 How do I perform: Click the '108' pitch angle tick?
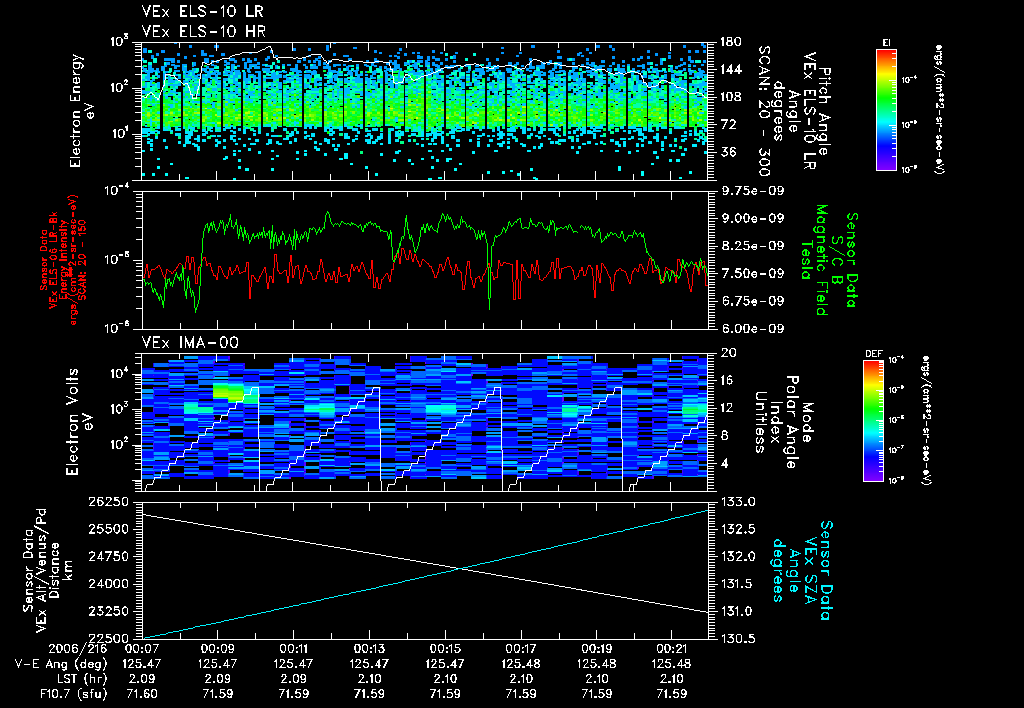[x=730, y=97]
